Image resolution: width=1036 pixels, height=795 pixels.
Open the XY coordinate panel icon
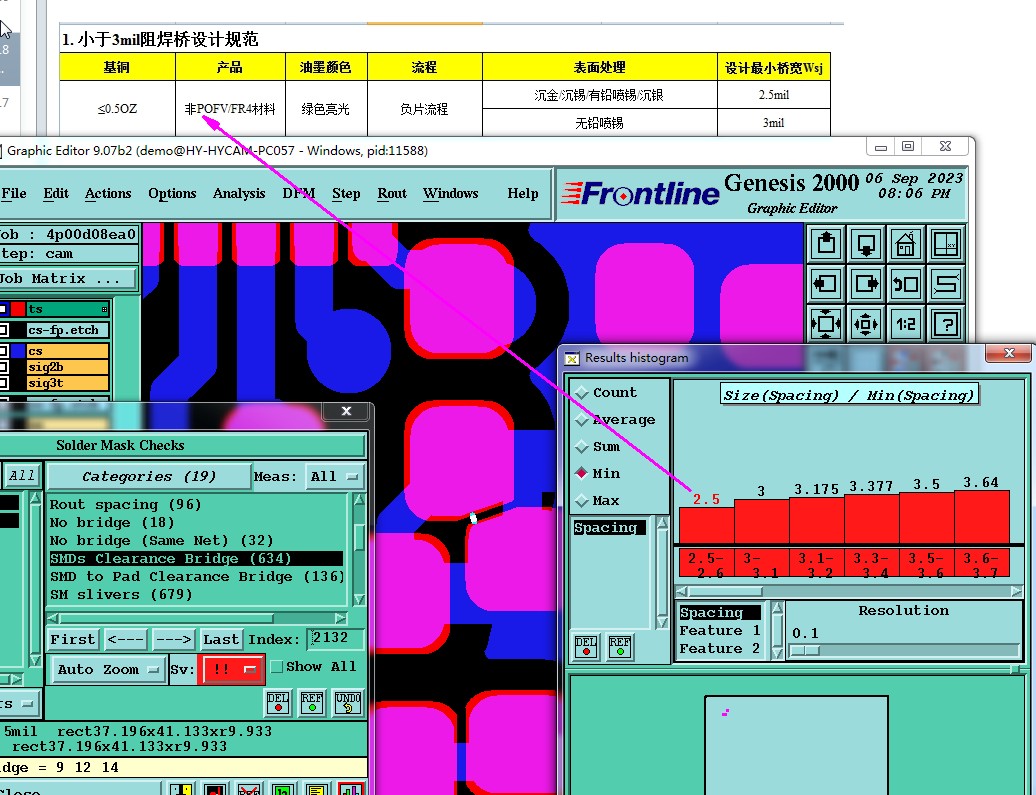(945, 244)
